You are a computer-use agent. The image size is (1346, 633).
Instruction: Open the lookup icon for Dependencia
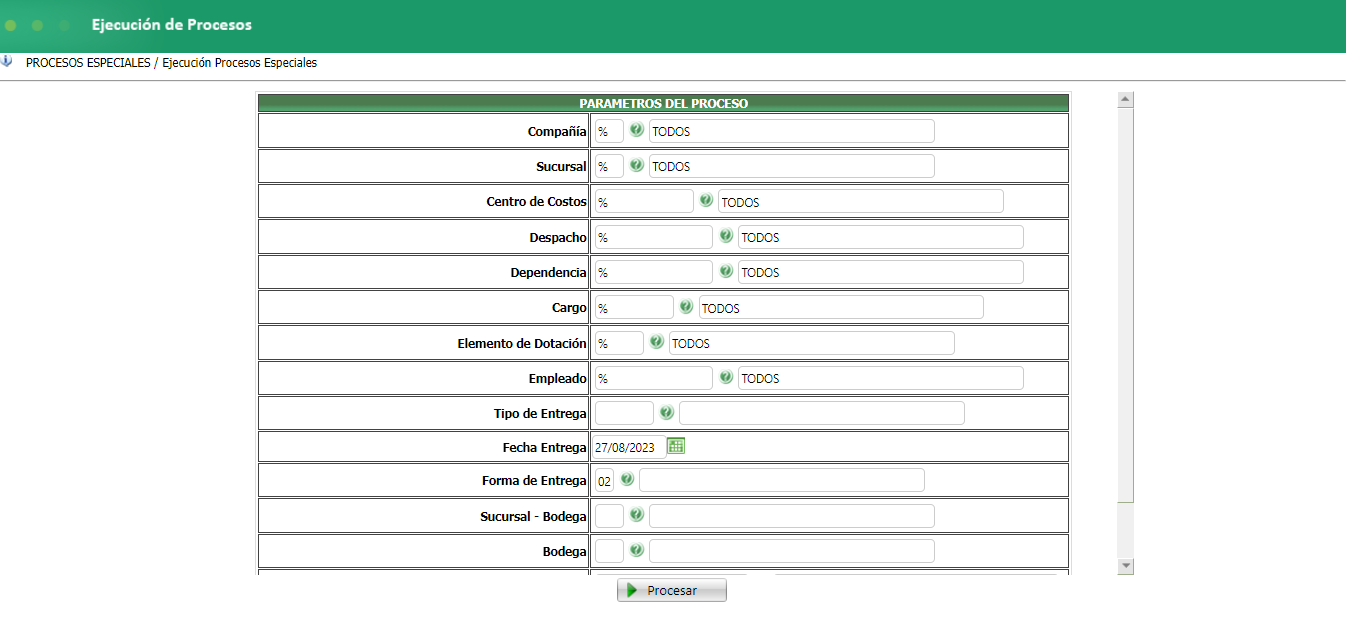[726, 271]
